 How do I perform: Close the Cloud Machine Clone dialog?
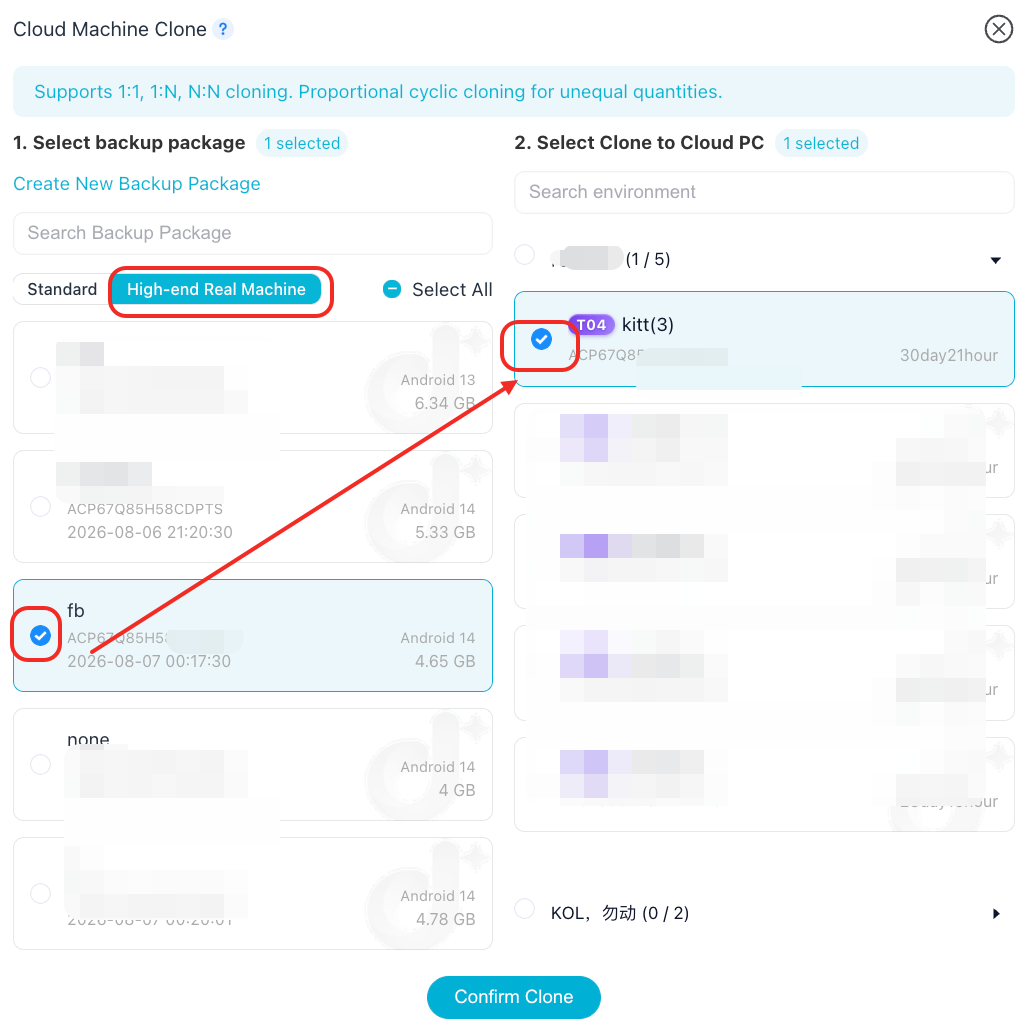click(998, 29)
